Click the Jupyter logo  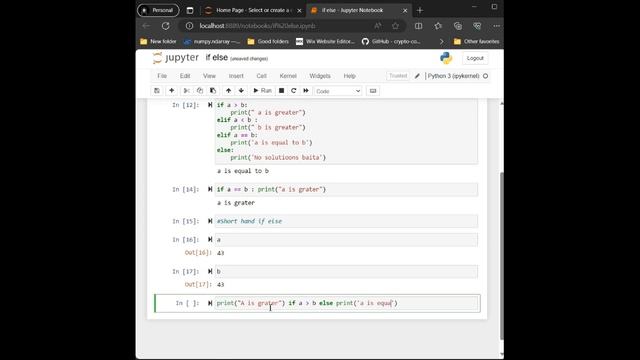click(x=176, y=58)
